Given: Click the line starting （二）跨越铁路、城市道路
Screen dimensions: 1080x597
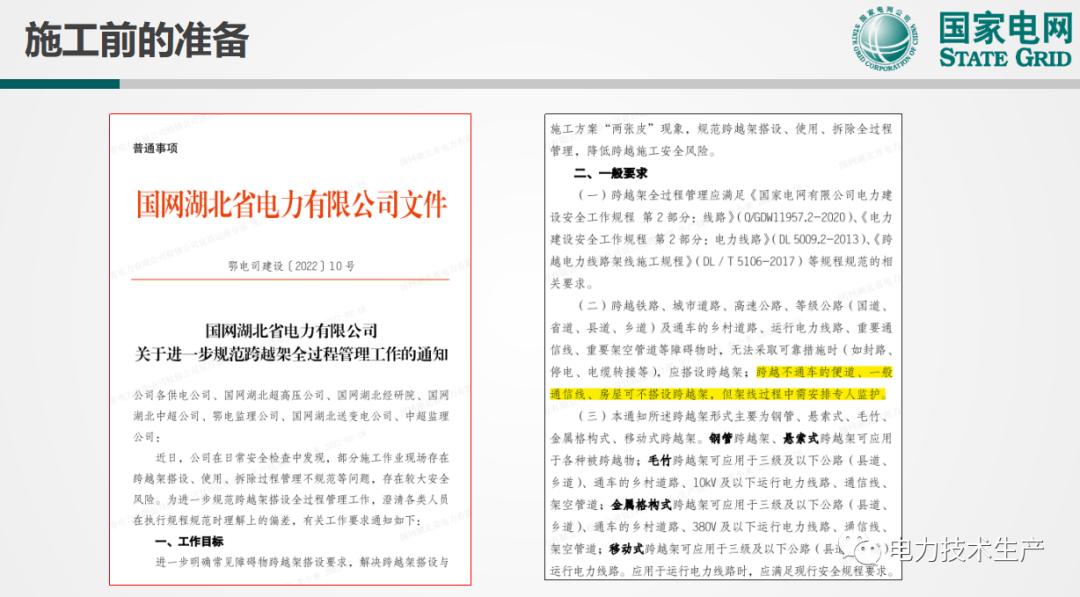Looking at the screenshot, I should [x=734, y=305].
